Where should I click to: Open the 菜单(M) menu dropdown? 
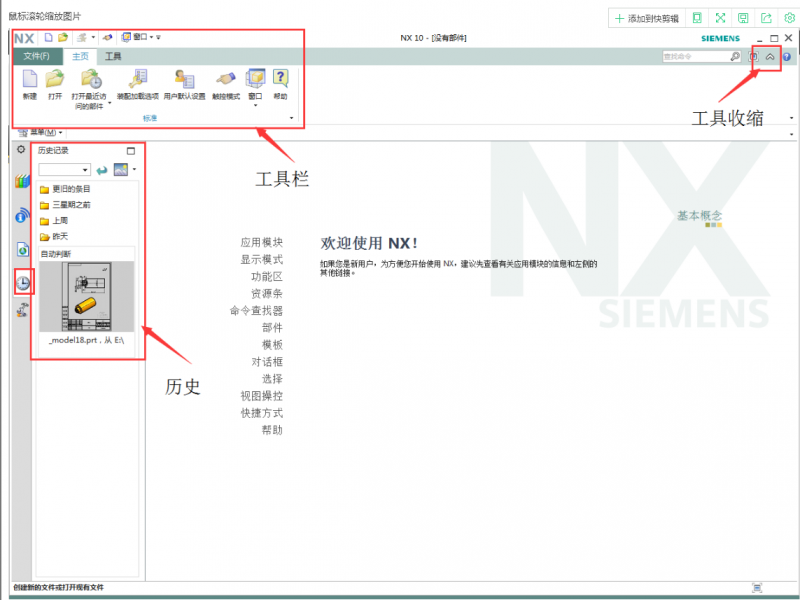pos(40,133)
